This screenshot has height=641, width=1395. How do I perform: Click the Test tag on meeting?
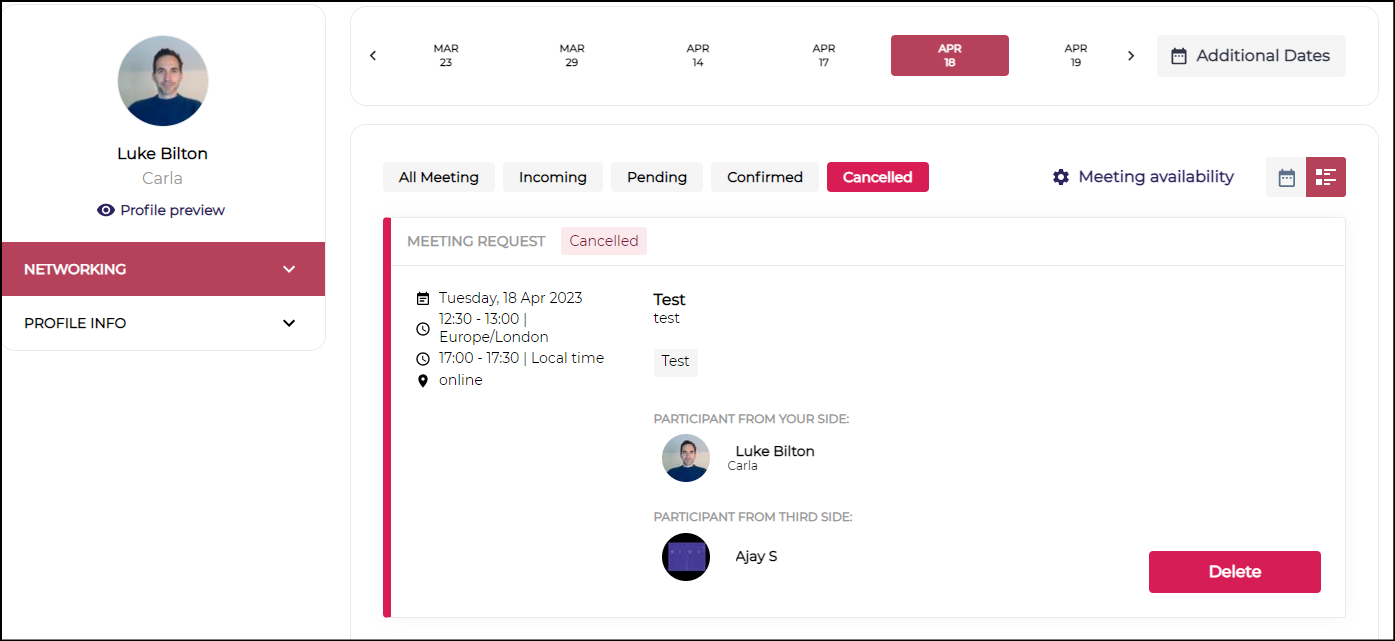[x=675, y=361]
